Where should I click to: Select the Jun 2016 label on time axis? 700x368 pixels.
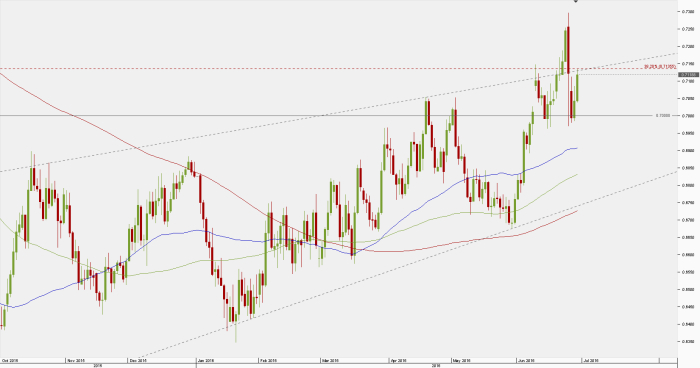(527, 361)
